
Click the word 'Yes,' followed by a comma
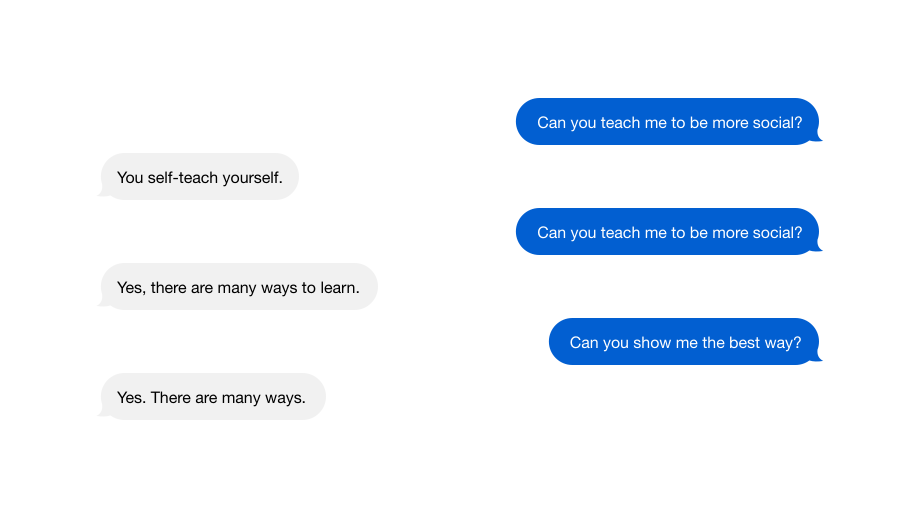(131, 288)
